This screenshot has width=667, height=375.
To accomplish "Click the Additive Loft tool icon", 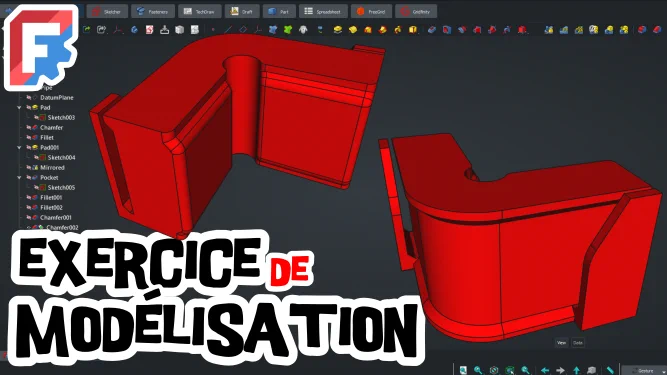I will [x=368, y=30].
